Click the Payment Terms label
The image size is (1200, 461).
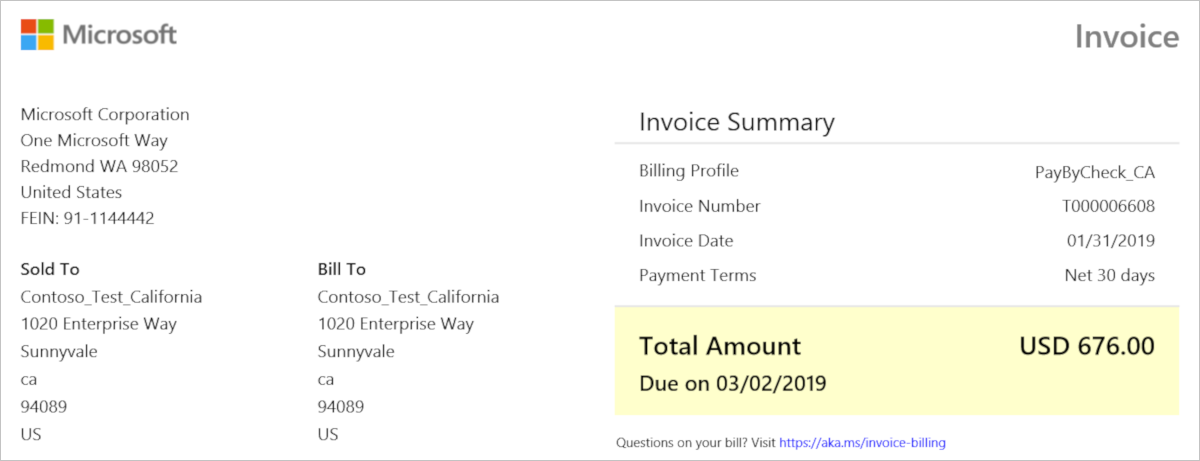698,275
